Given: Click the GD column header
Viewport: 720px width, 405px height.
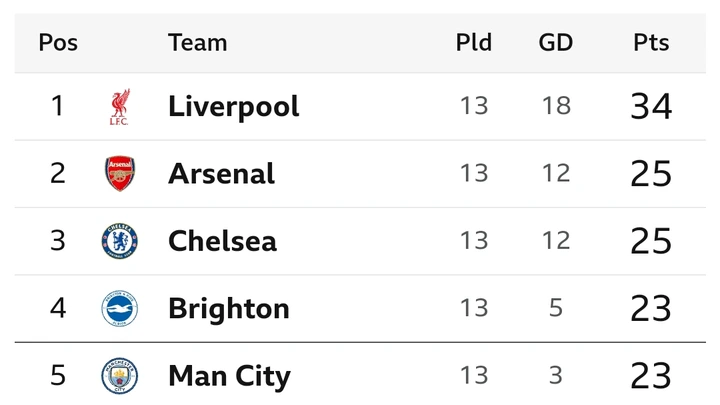Looking at the screenshot, I should 556,43.
